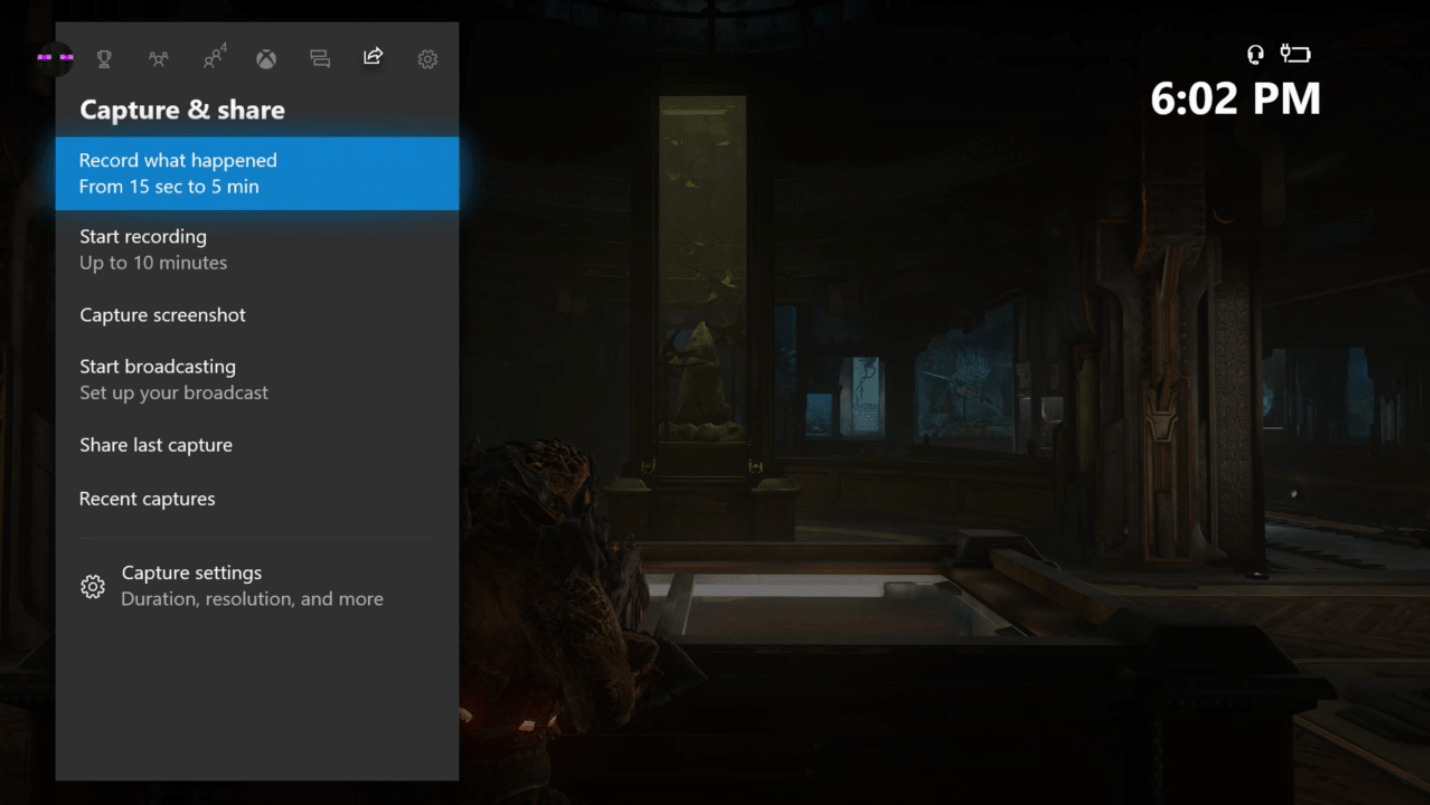Click the 6:02 PM clock
This screenshot has width=1430, height=805.
[1236, 99]
